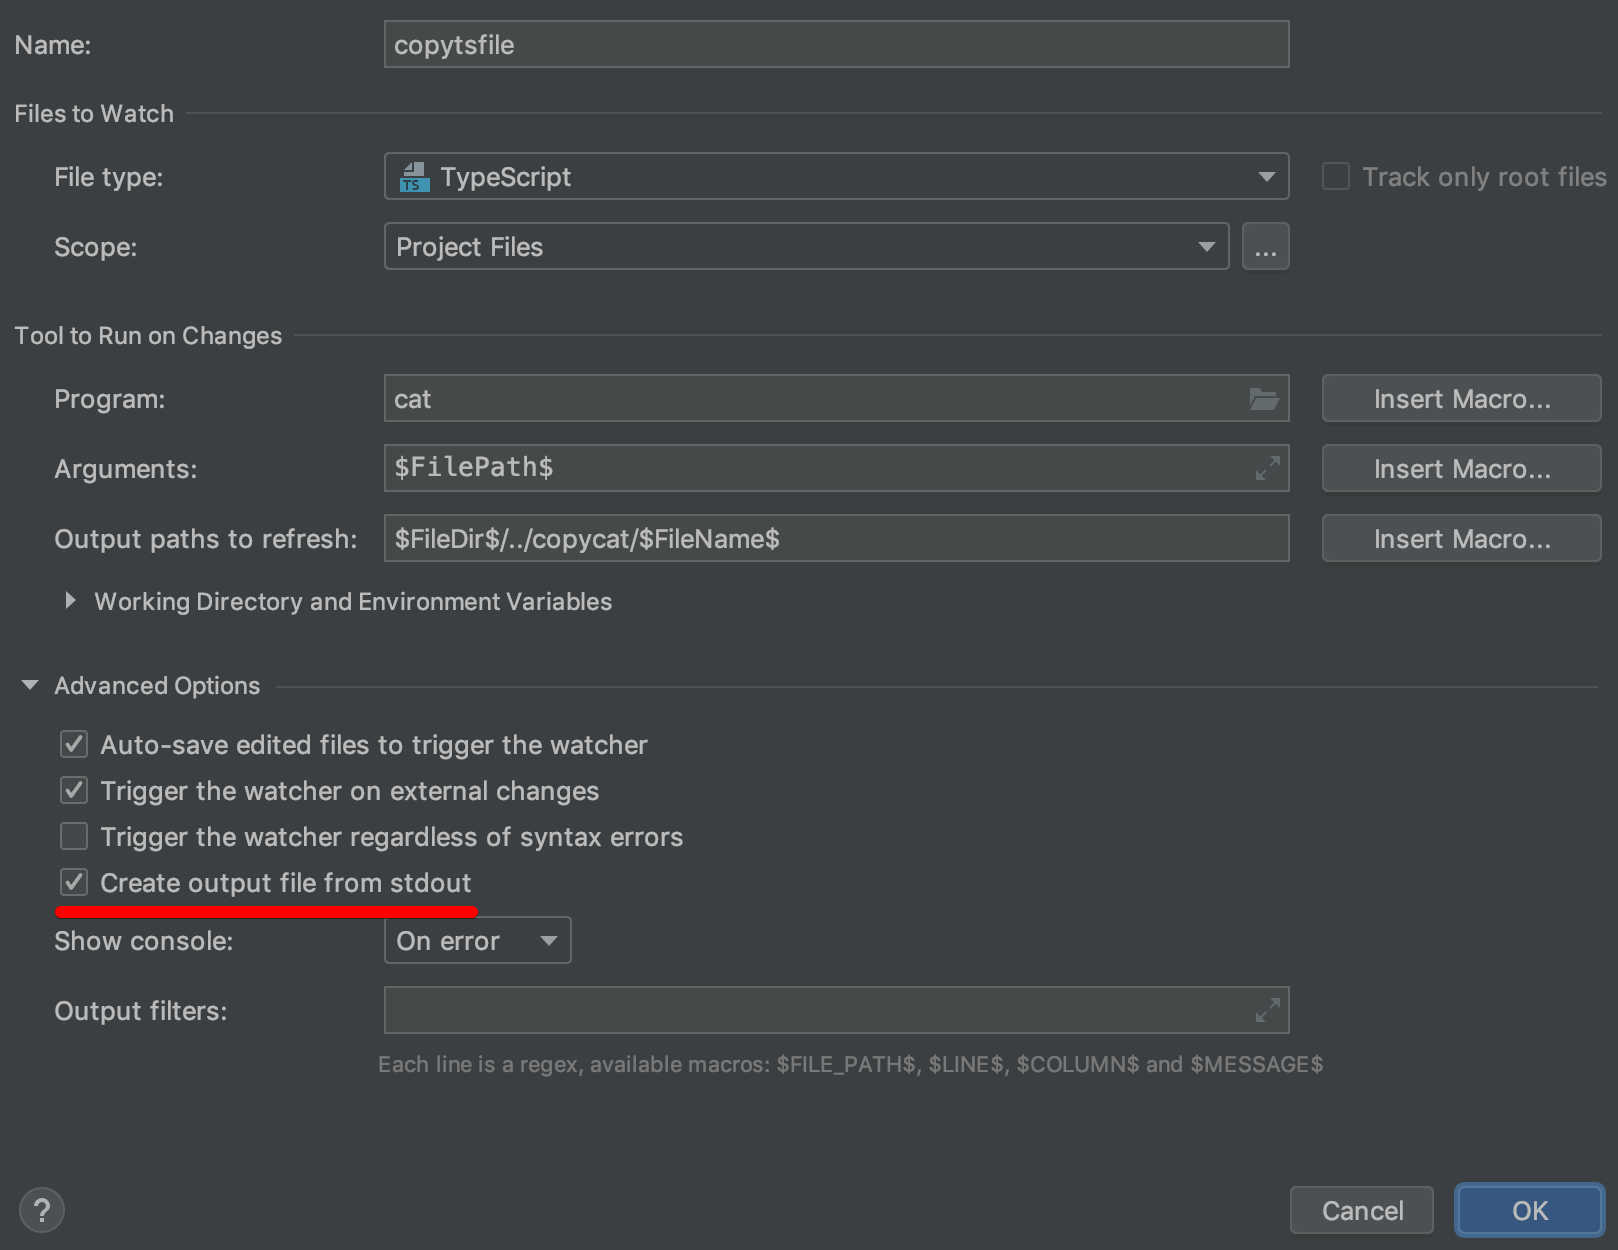Click the ellipsis button next to Scope
Image resolution: width=1618 pixels, height=1250 pixels.
[x=1265, y=247]
